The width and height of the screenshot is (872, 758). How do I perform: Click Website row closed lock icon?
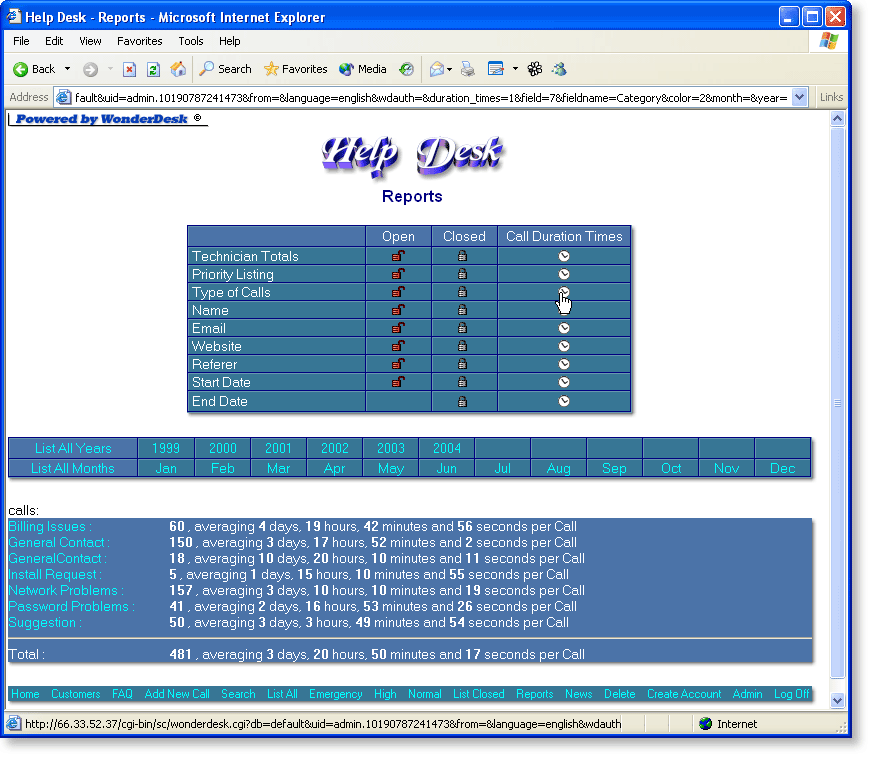pyautogui.click(x=462, y=346)
